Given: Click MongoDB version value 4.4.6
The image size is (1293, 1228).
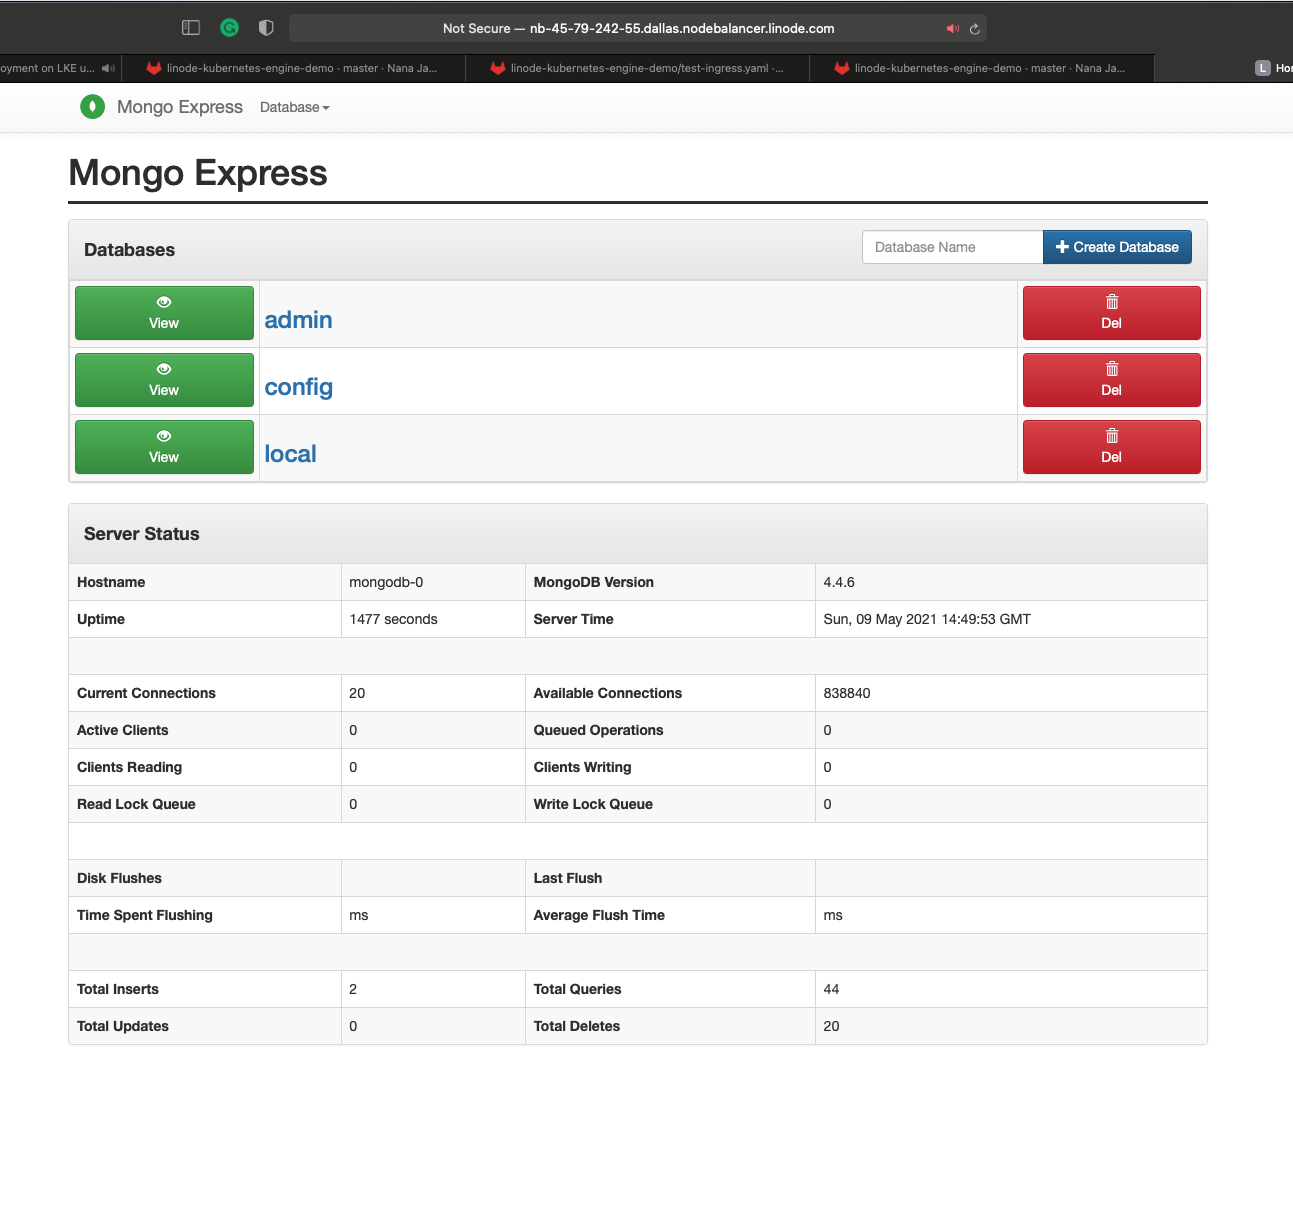Looking at the screenshot, I should point(839,582).
